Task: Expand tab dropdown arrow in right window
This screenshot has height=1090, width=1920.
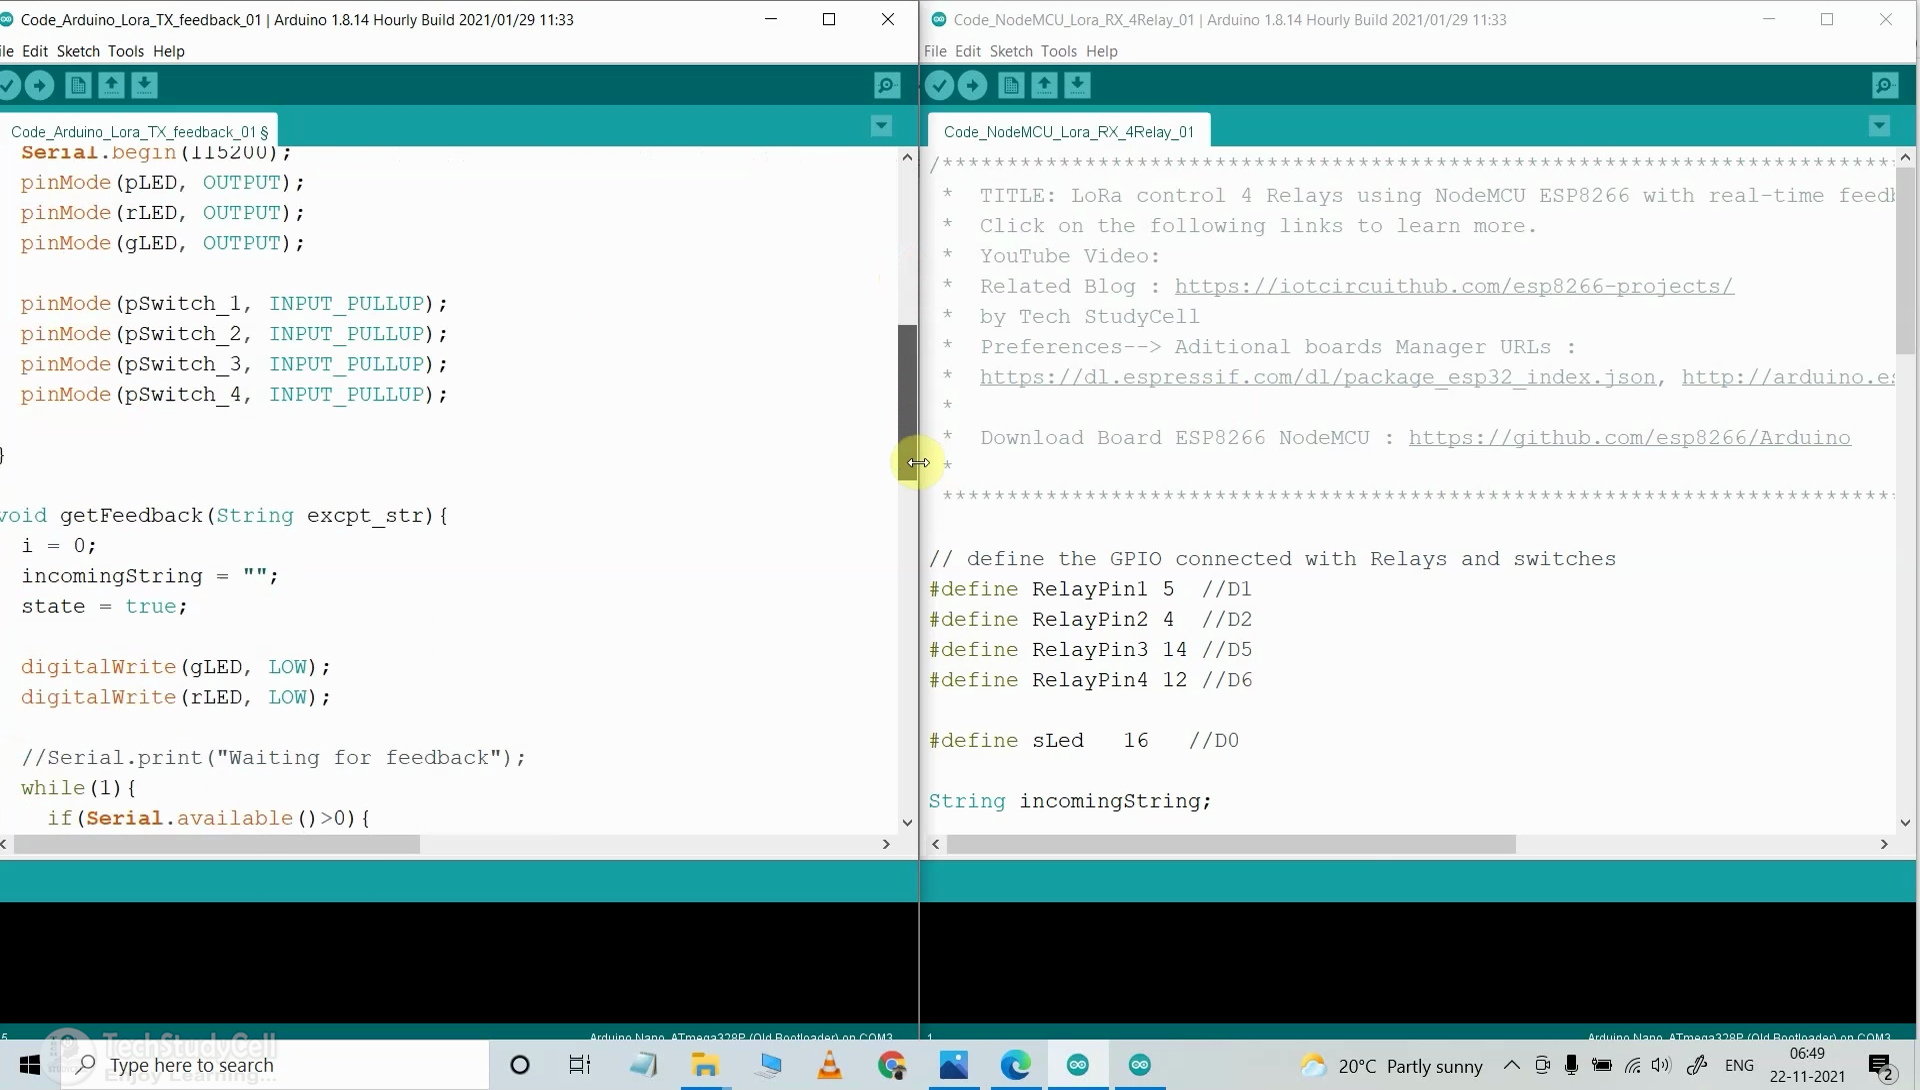Action: tap(1879, 126)
